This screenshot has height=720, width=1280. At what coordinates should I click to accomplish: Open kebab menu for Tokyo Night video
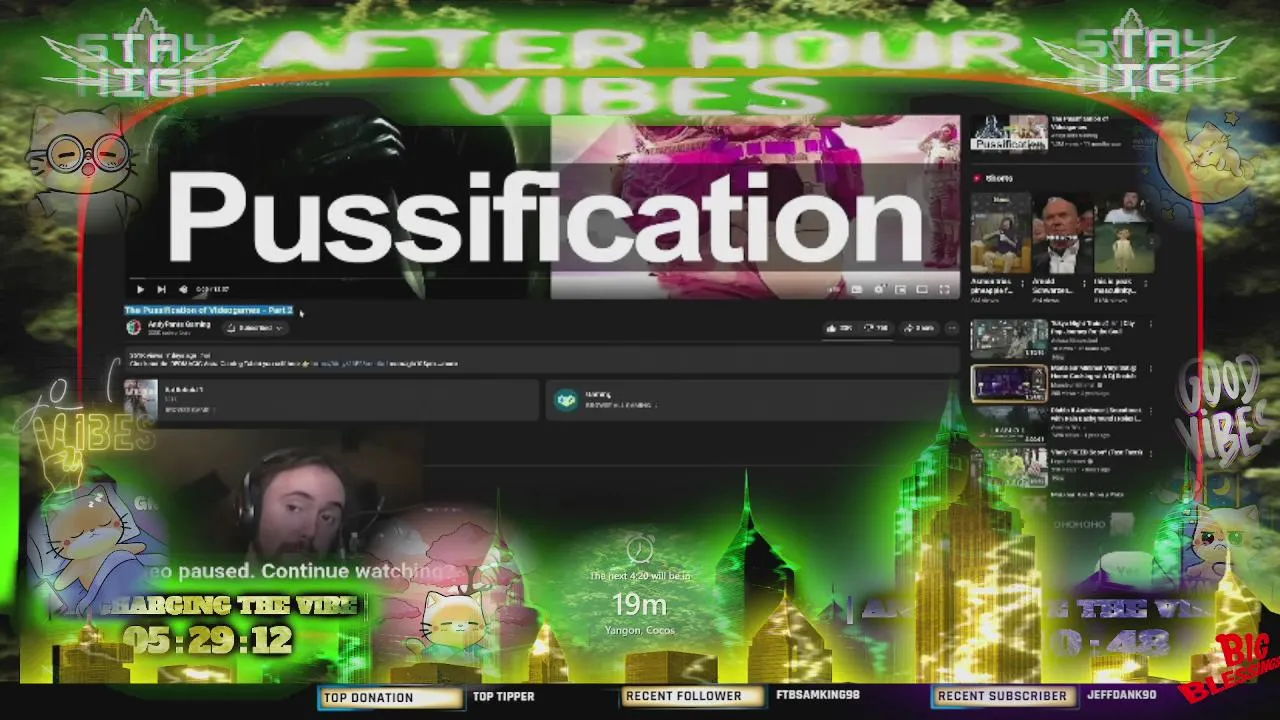[1151, 325]
